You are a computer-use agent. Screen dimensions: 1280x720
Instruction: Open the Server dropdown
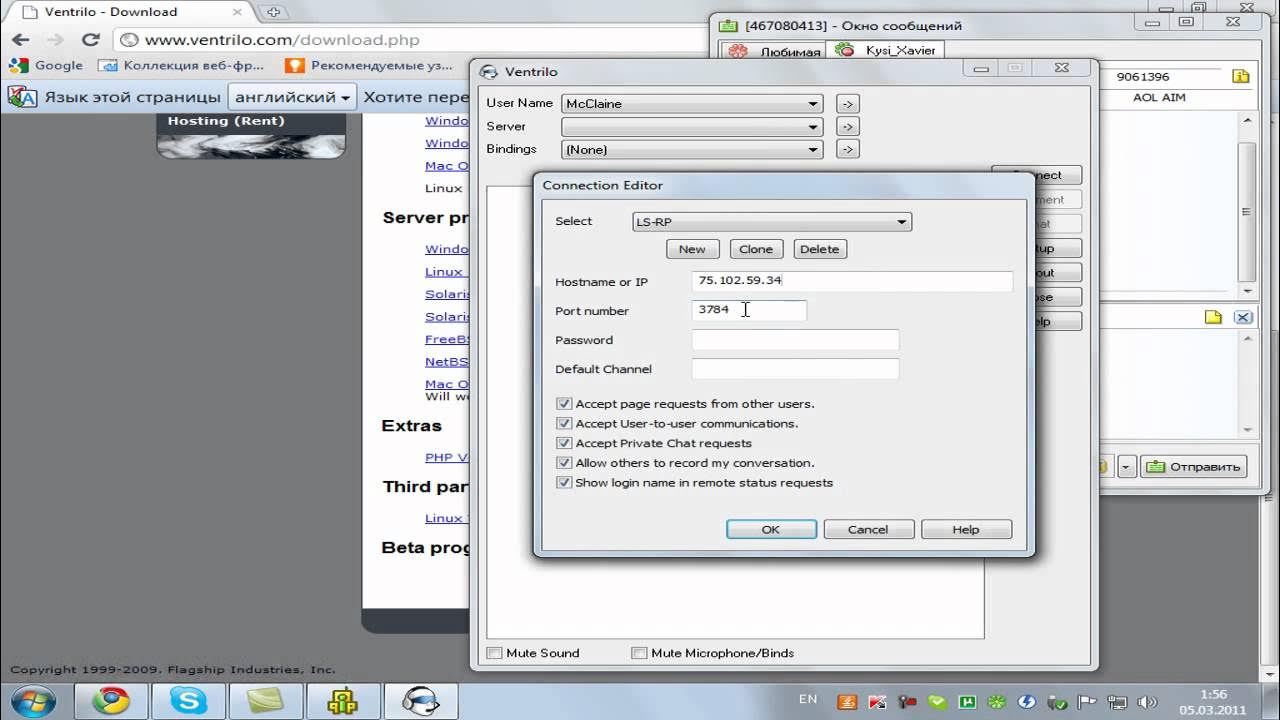pyautogui.click(x=691, y=127)
